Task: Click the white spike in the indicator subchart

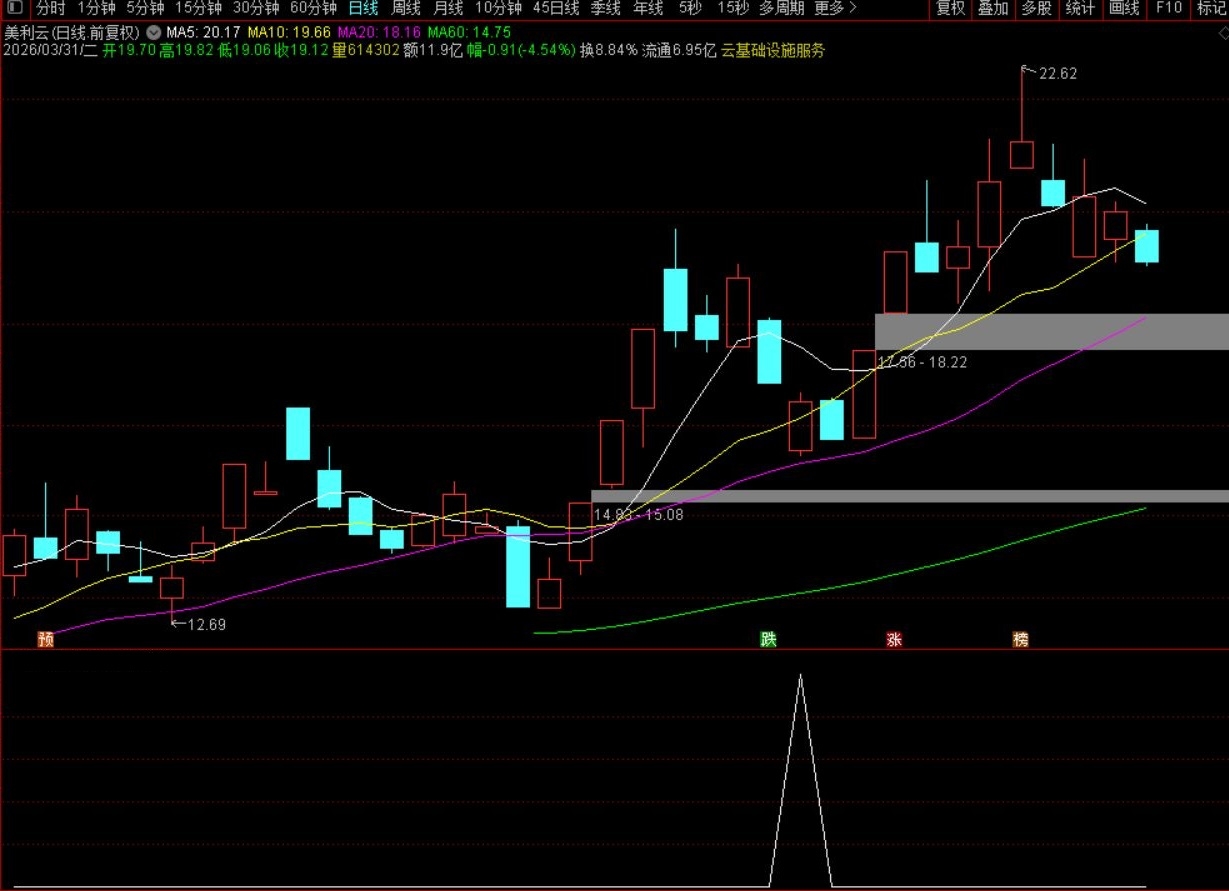Action: click(x=800, y=780)
